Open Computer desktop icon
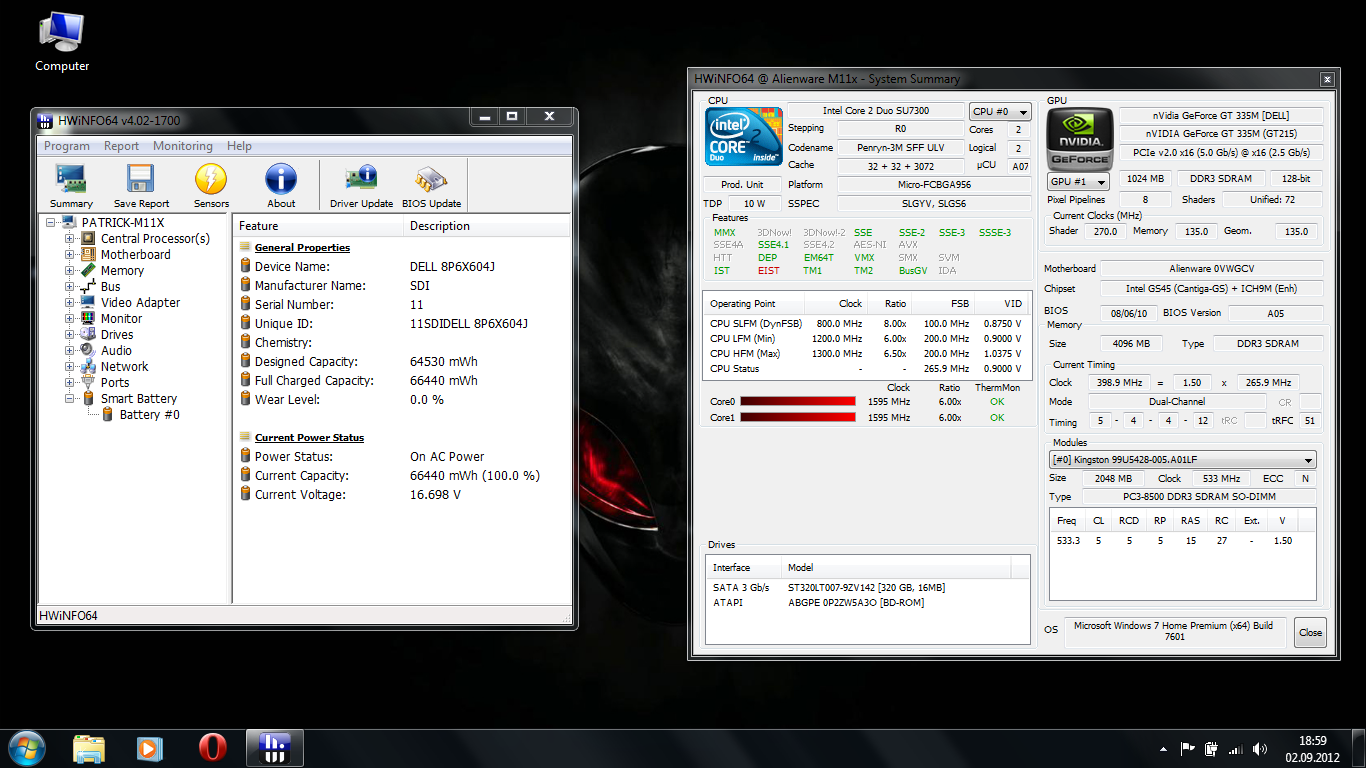The height and width of the screenshot is (768, 1366). pos(62,42)
